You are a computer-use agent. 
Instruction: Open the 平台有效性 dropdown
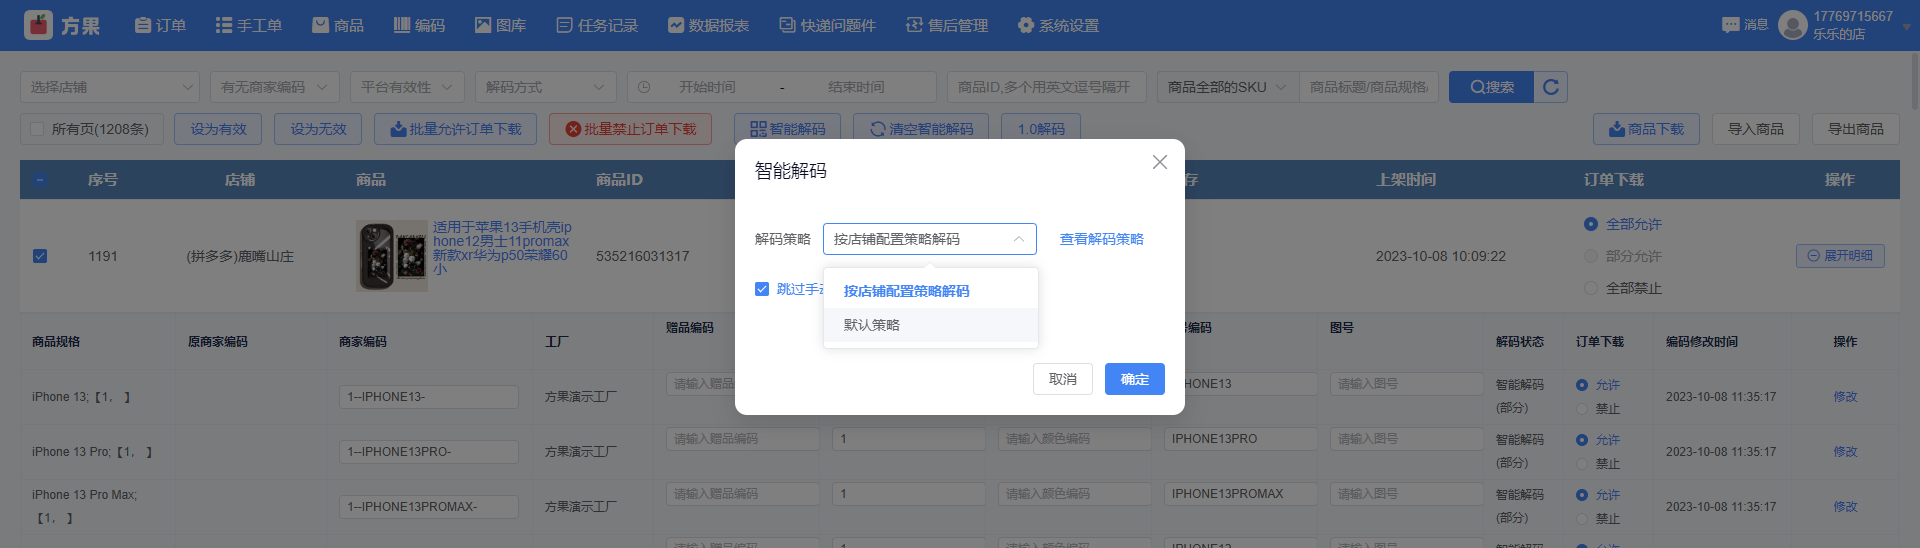tap(407, 87)
